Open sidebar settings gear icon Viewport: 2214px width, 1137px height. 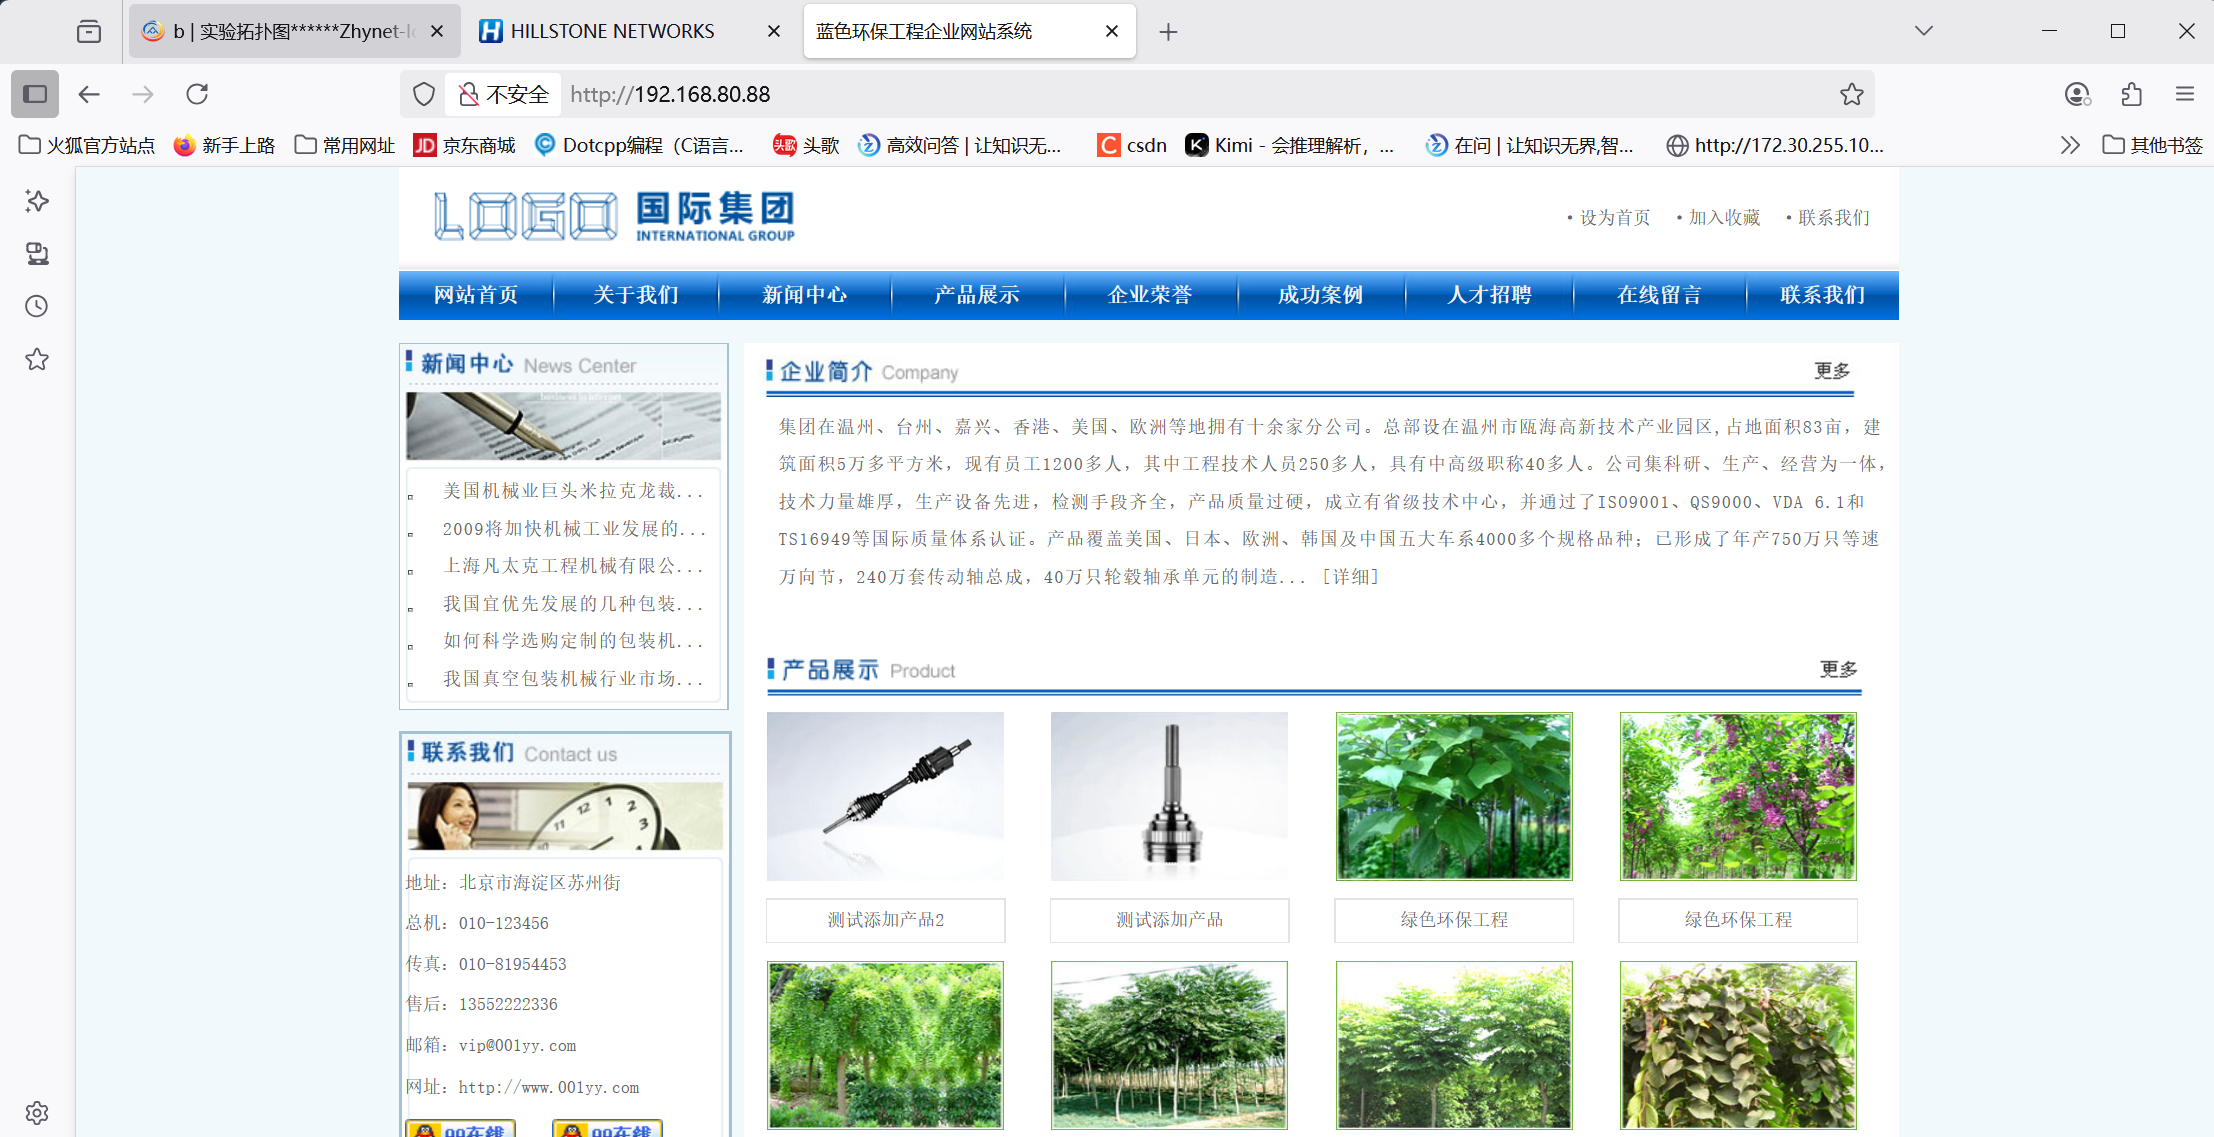(37, 1113)
